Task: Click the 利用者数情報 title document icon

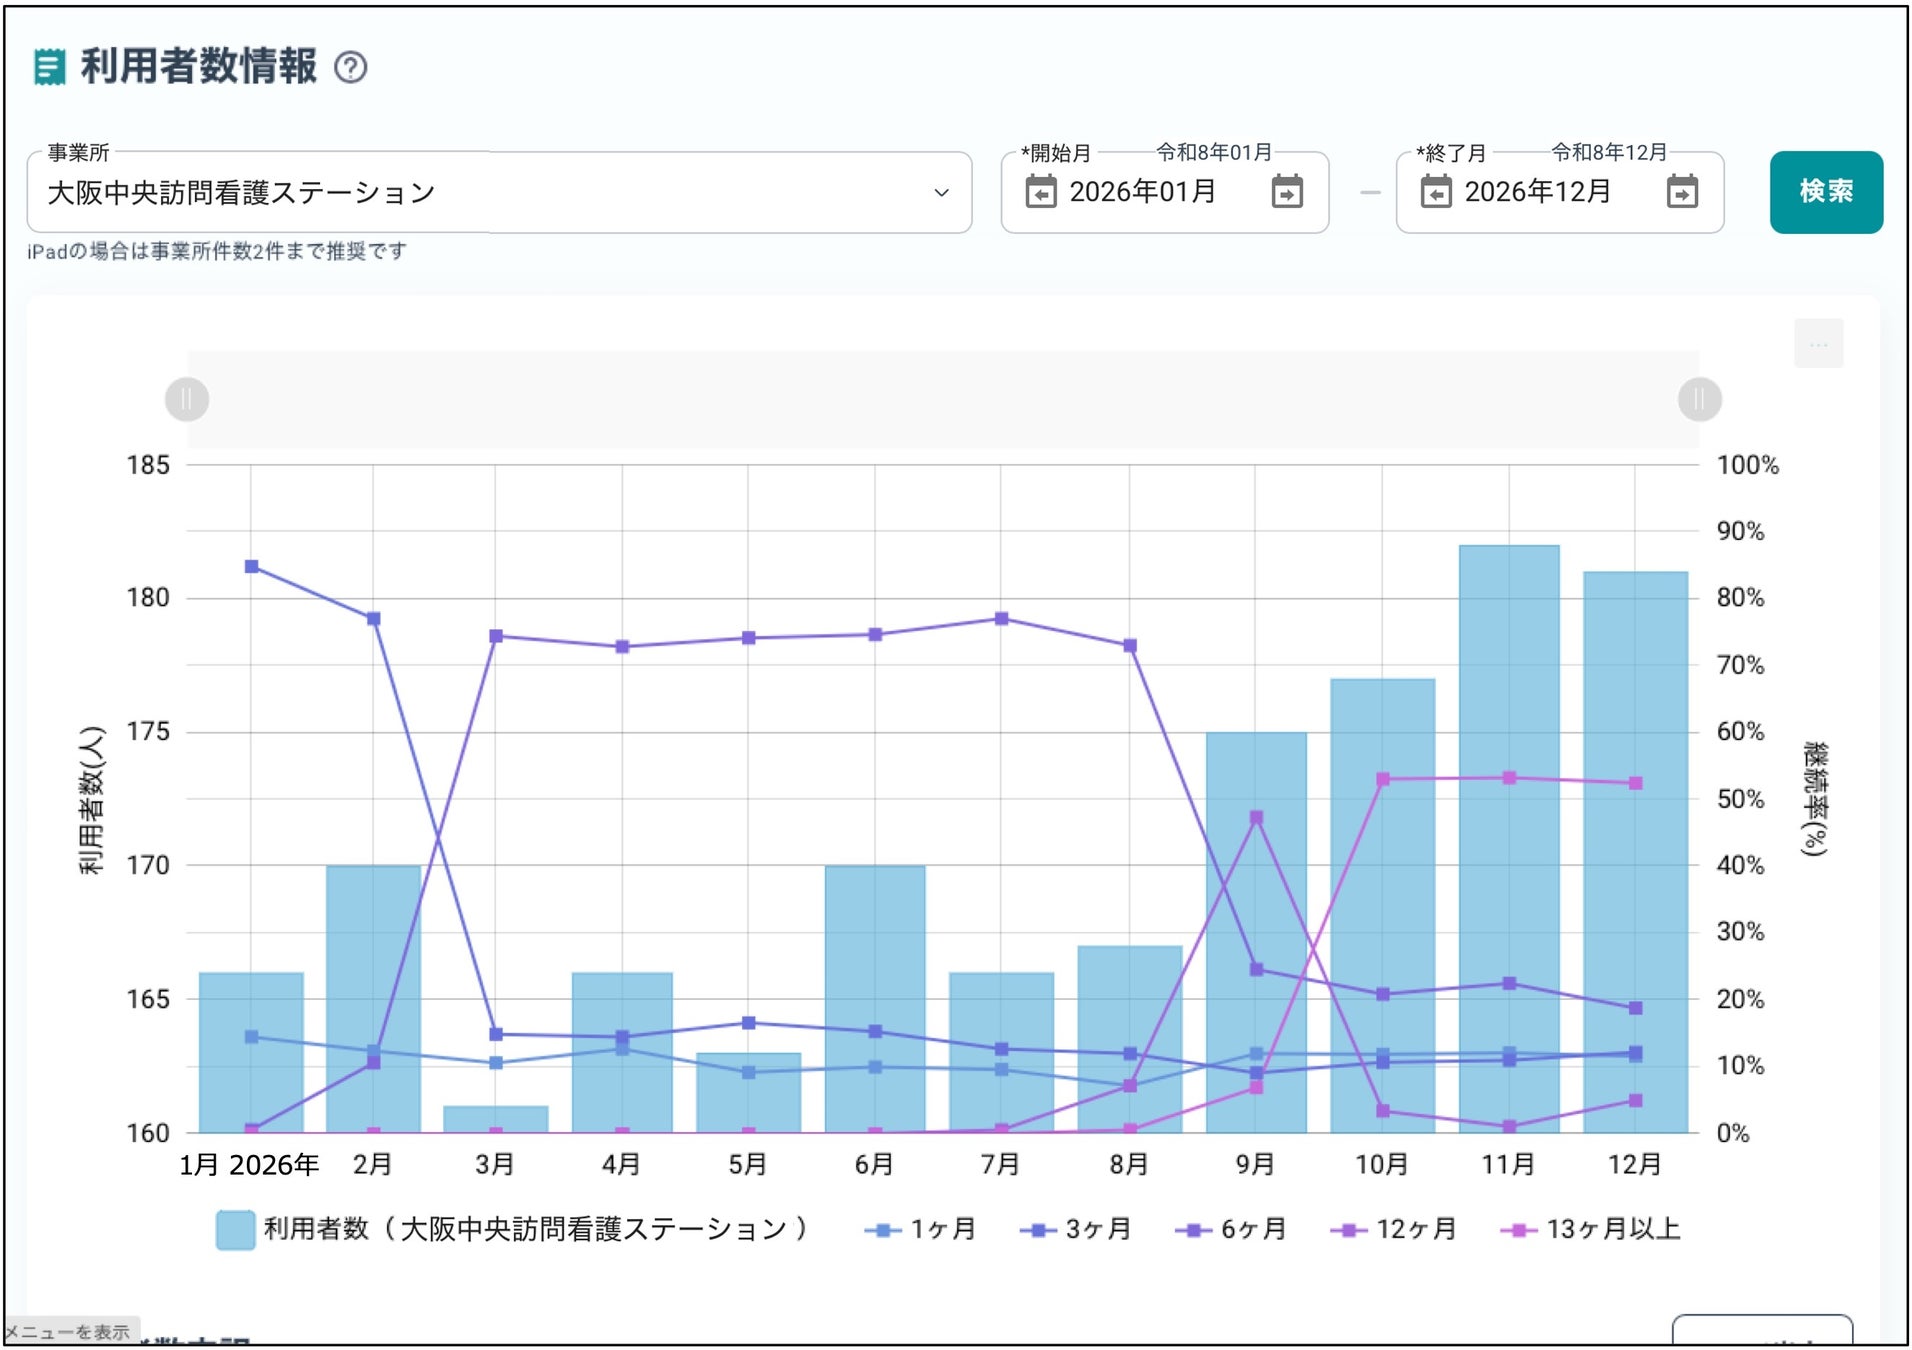Action: 49,68
